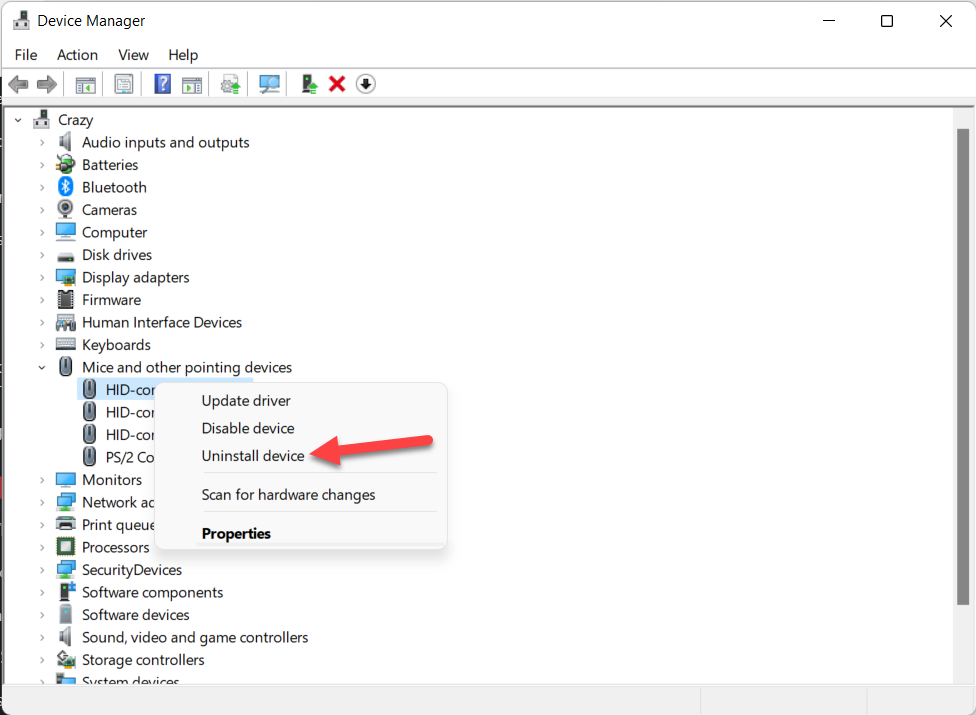Click the Show/Hide console tree icon
976x715 pixels.
pyautogui.click(x=86, y=84)
